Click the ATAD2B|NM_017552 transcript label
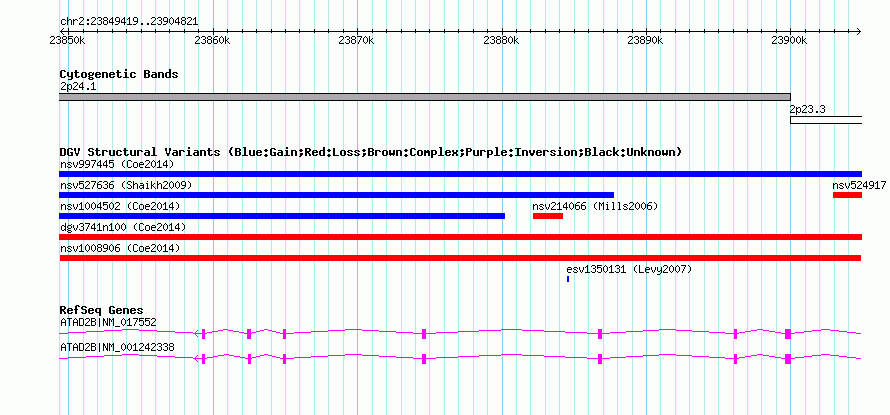 tap(108, 322)
